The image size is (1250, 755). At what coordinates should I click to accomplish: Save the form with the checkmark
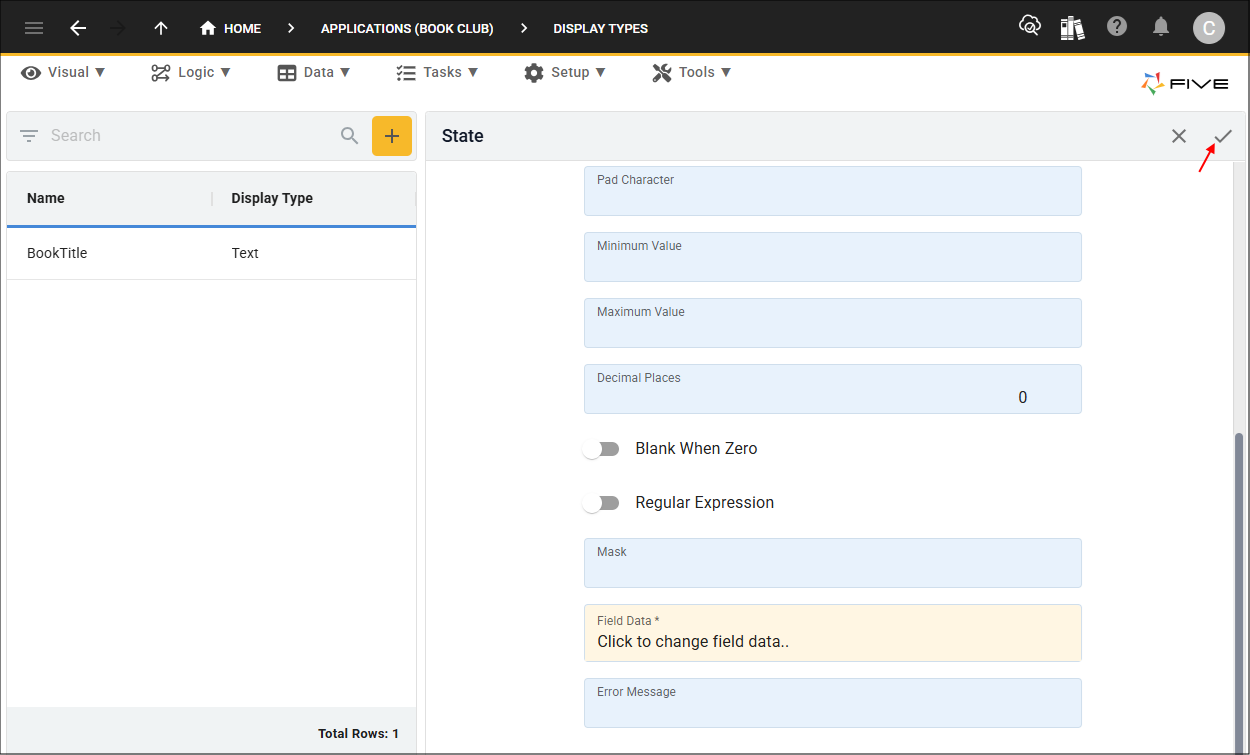click(x=1223, y=136)
